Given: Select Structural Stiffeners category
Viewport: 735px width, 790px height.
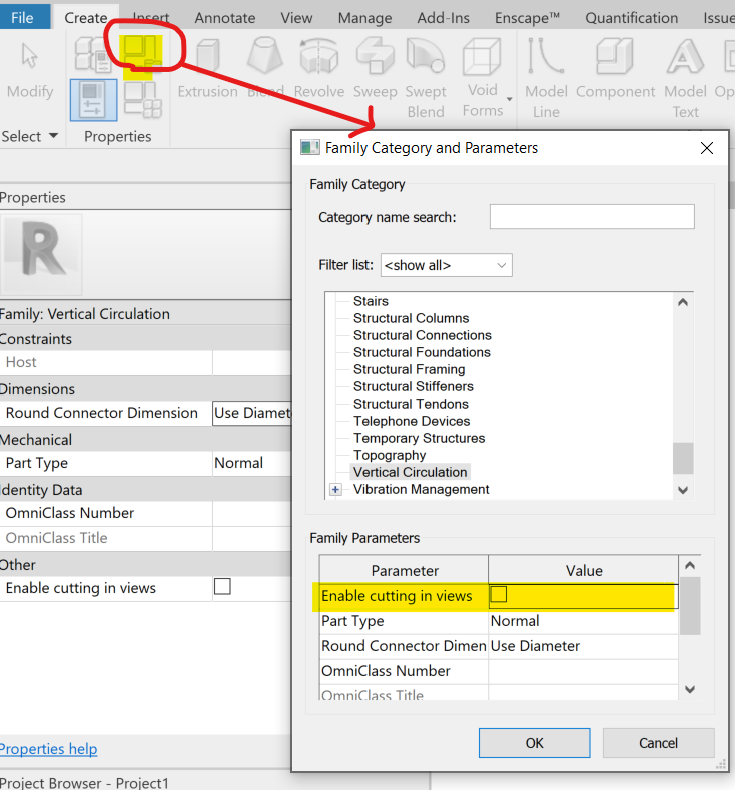Looking at the screenshot, I should pos(413,386).
